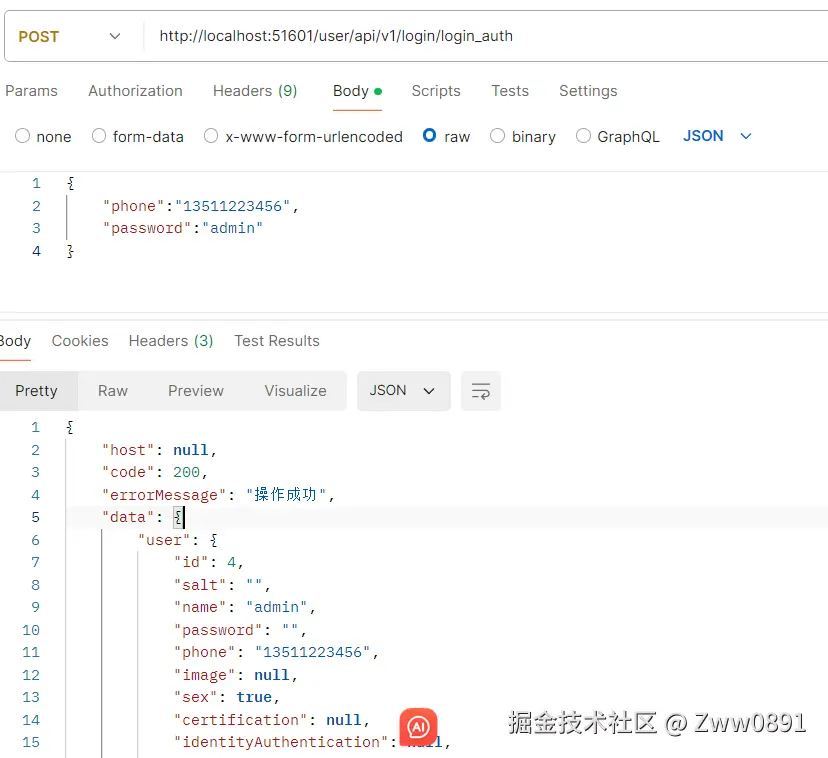The width and height of the screenshot is (828, 758).
Task: Open the Test Results tab
Action: click(277, 341)
